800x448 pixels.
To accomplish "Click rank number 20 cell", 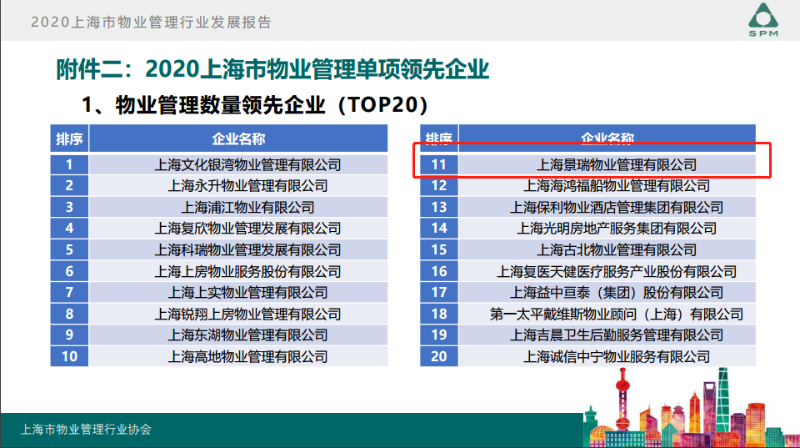I will pyautogui.click(x=439, y=356).
